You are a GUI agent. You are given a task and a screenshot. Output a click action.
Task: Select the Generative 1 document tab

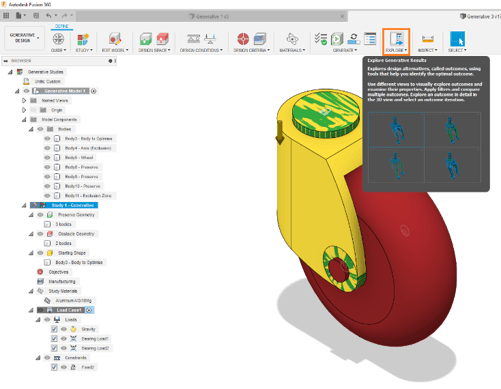click(212, 16)
